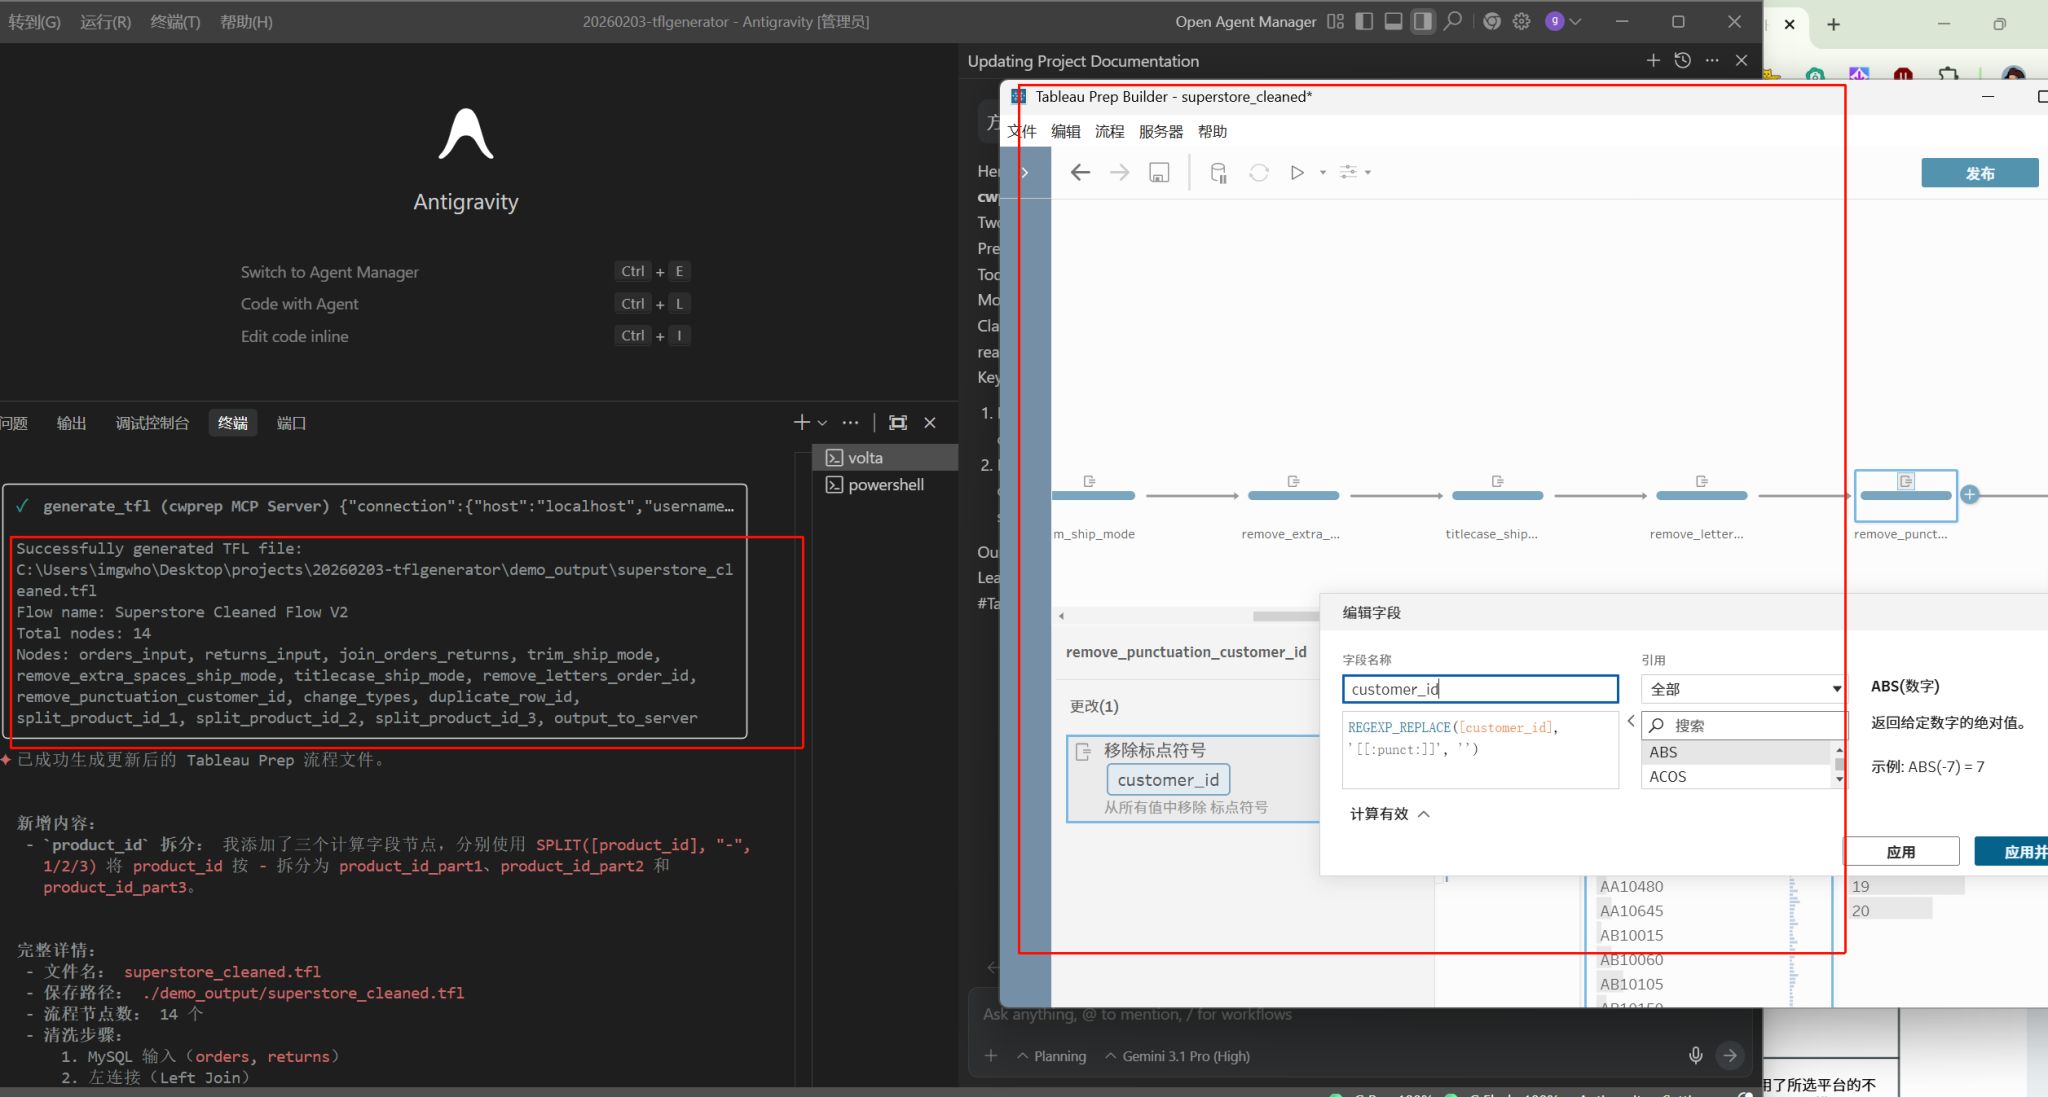
Task: Click the function 搜索 search box
Action: (x=1744, y=725)
